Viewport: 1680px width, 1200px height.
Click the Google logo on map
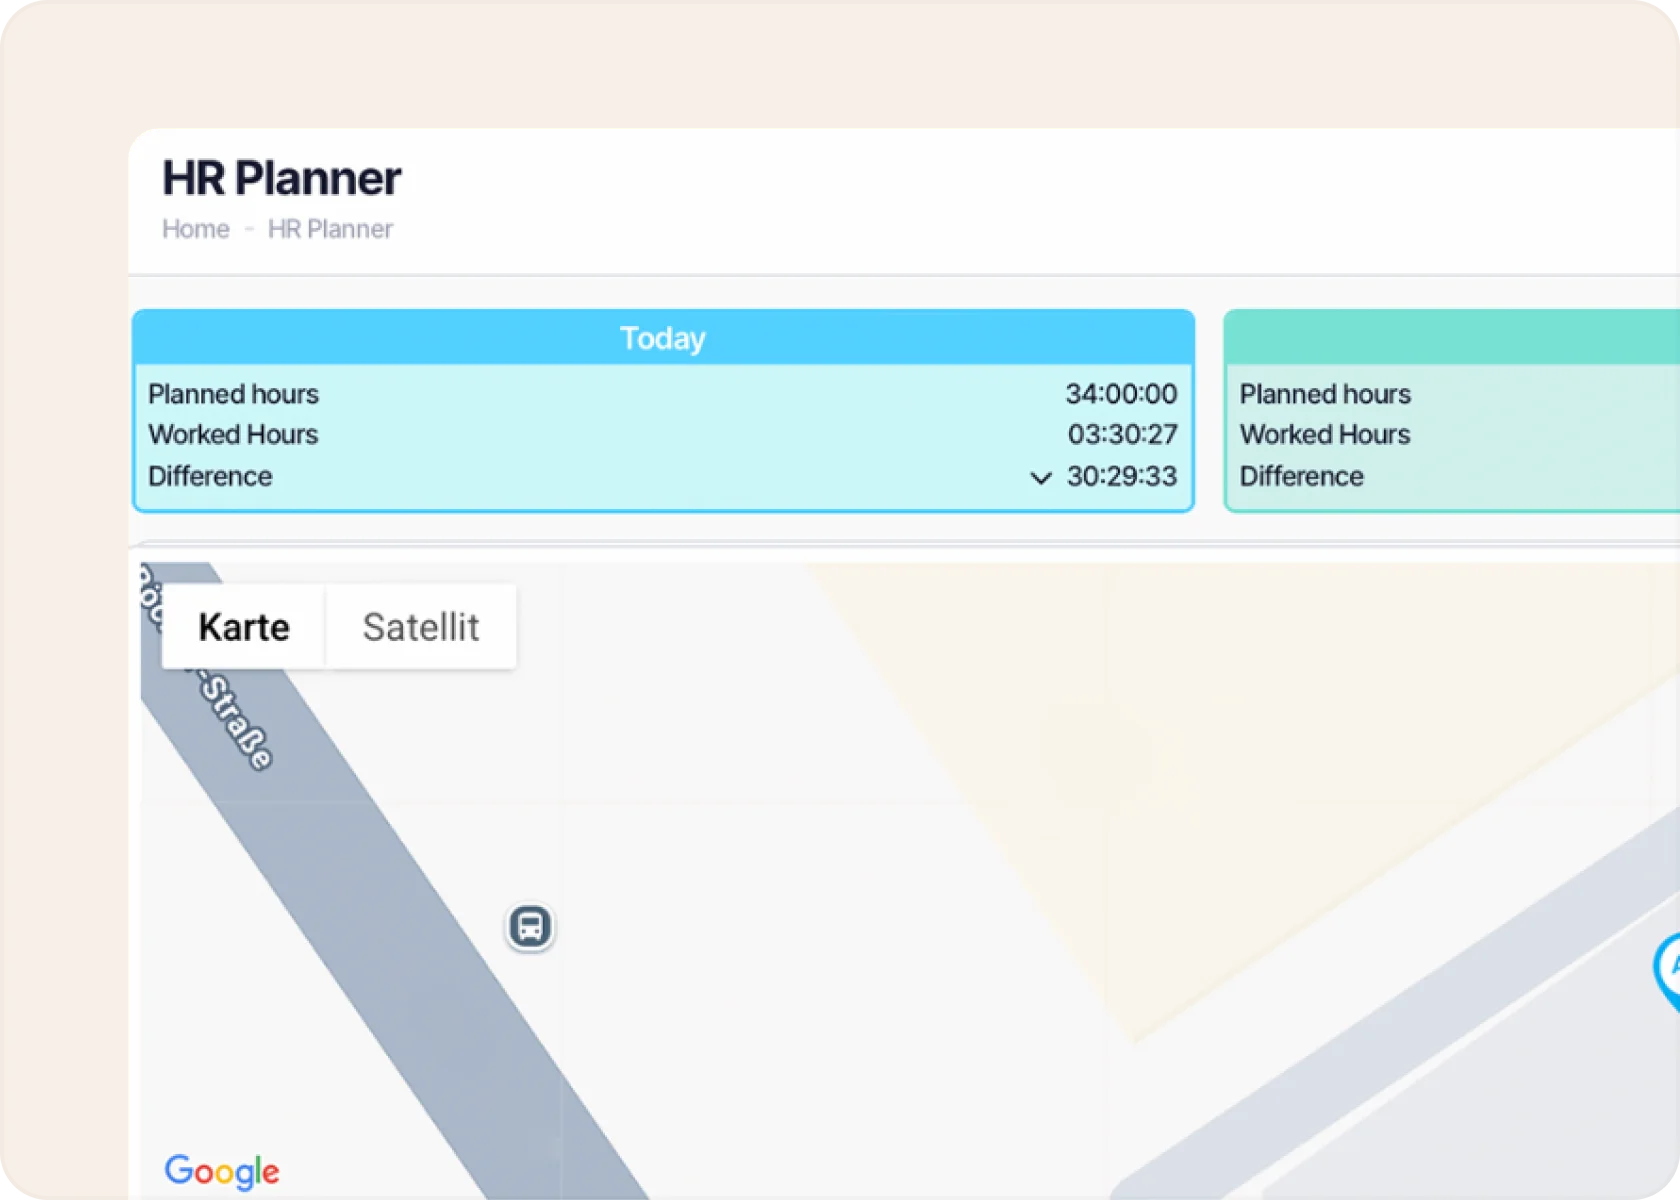(222, 1172)
